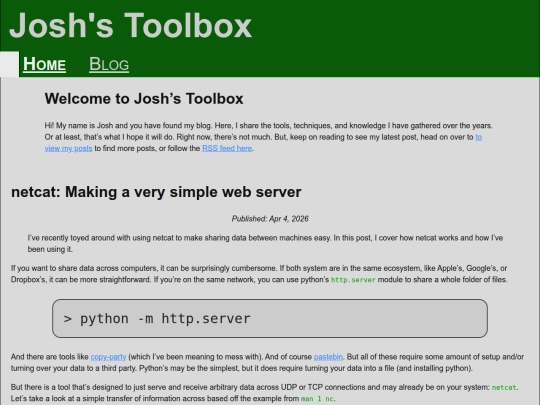Image resolution: width=540 pixels, height=405 pixels.
Task: Open the Blog navigation tab
Action: point(109,64)
